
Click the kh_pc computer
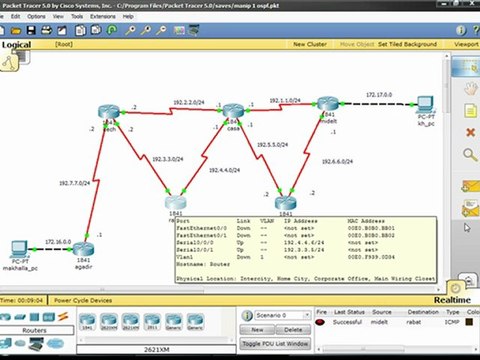426,105
